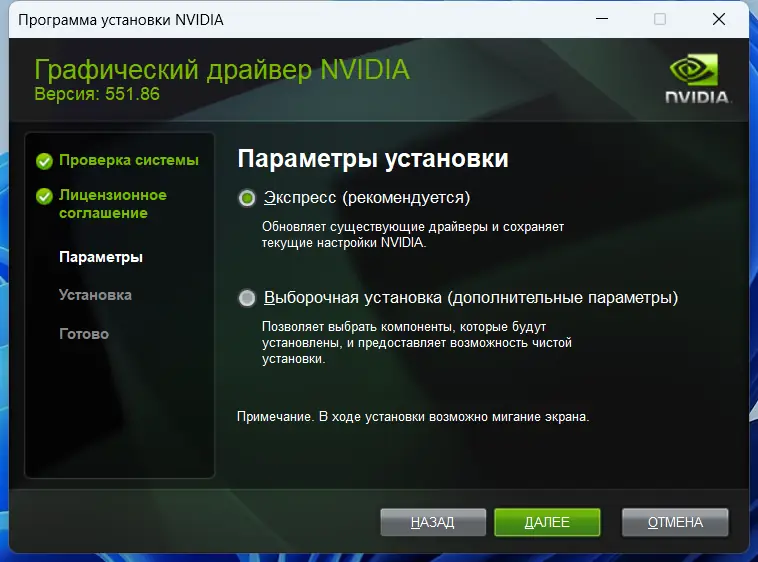Go back with the НАЗАД button
758x562 pixels.
point(433,522)
